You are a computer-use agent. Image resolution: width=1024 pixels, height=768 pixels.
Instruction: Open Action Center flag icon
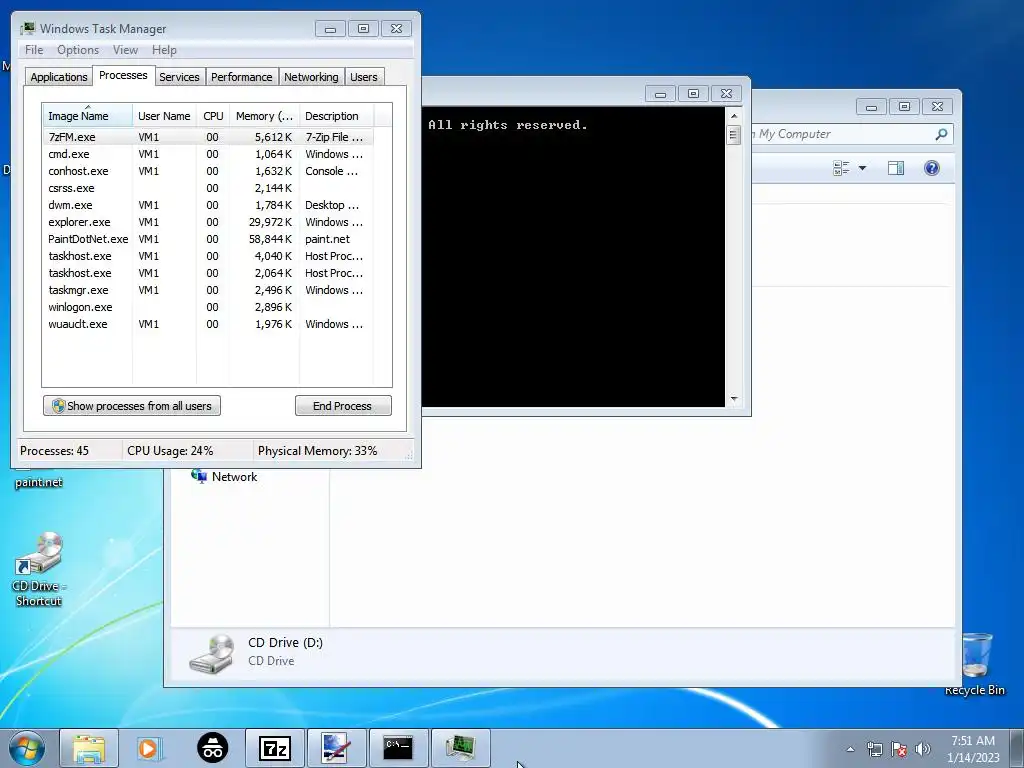[899, 749]
